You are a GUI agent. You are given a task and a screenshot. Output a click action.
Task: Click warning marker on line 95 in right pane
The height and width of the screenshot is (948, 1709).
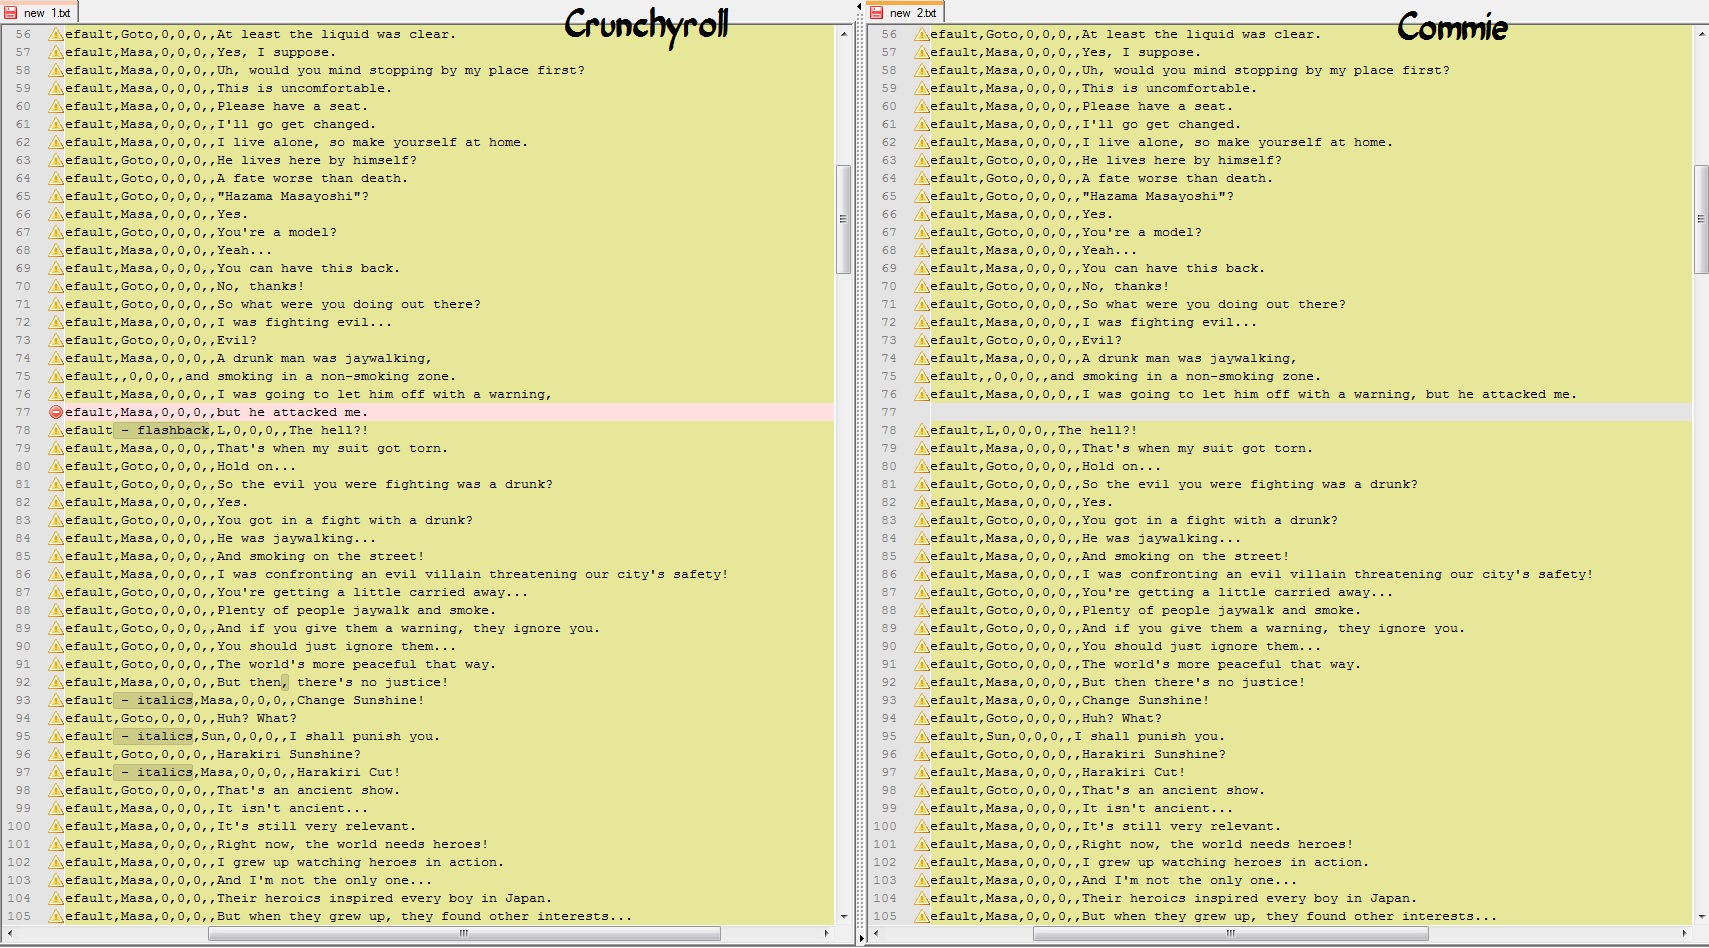921,736
